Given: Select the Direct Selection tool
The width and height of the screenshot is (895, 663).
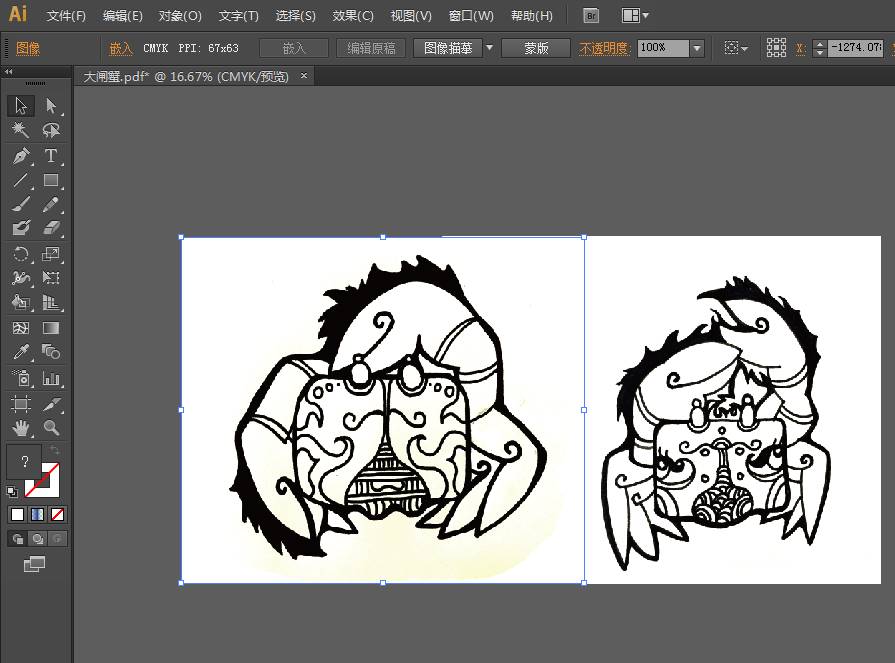Looking at the screenshot, I should pyautogui.click(x=51, y=106).
